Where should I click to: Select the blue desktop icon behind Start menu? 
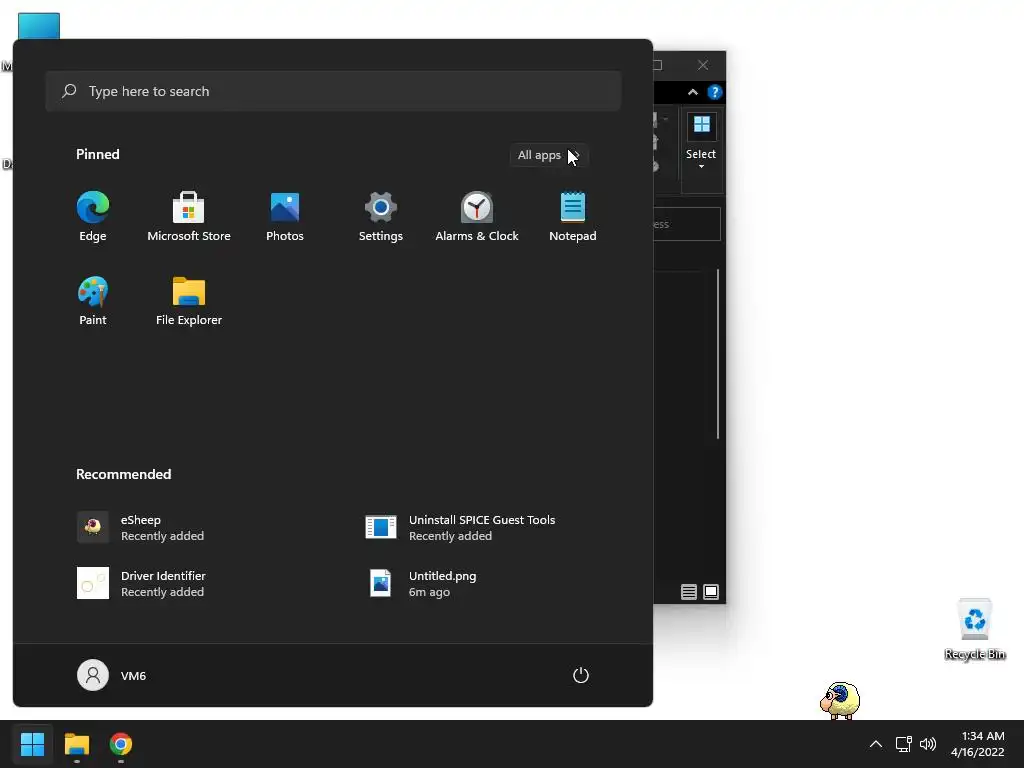pos(39,26)
